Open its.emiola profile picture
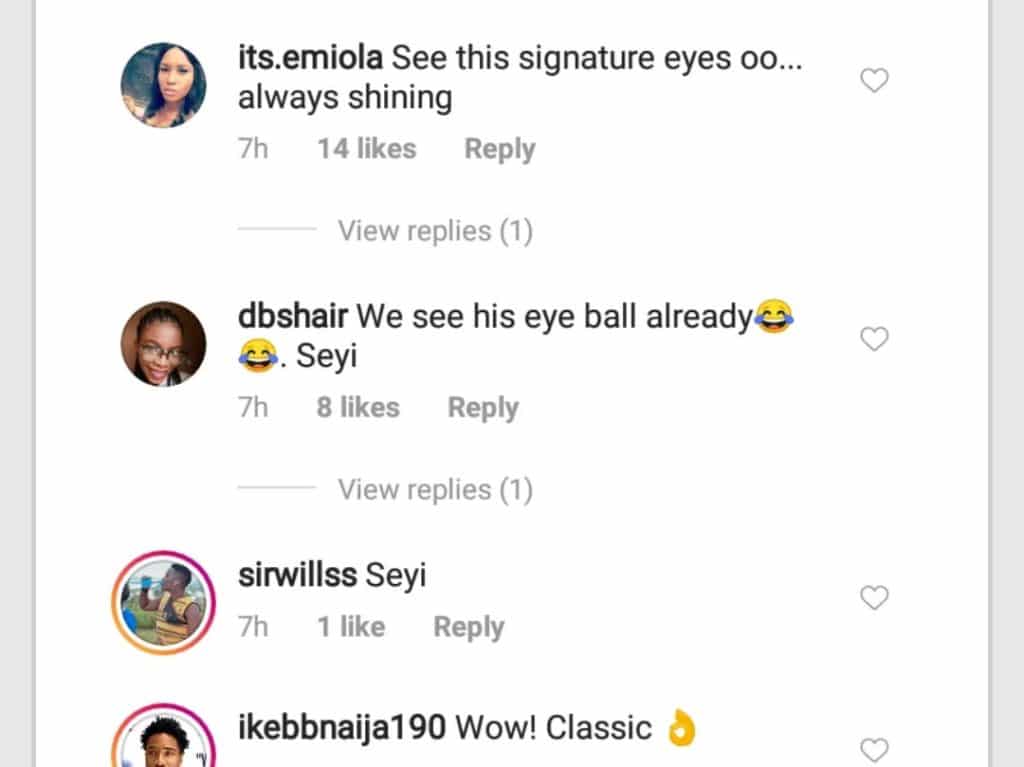Screen dimensions: 1024x767 coord(163,85)
